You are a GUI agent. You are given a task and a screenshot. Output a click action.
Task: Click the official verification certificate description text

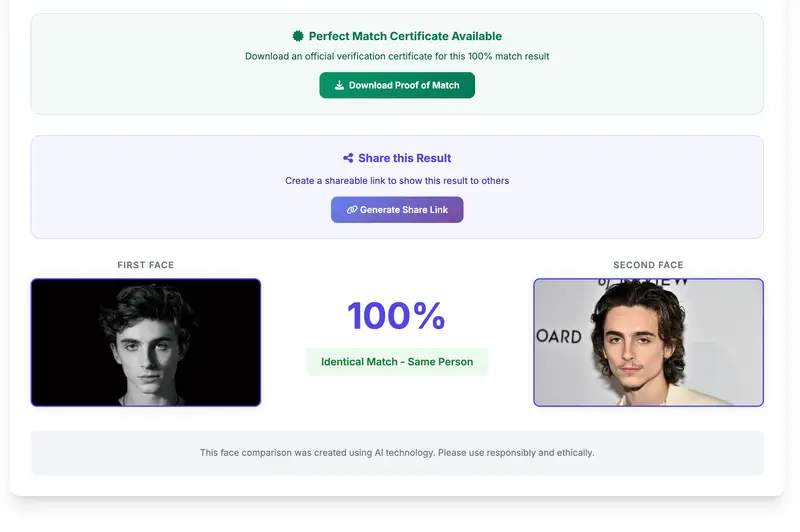397,57
